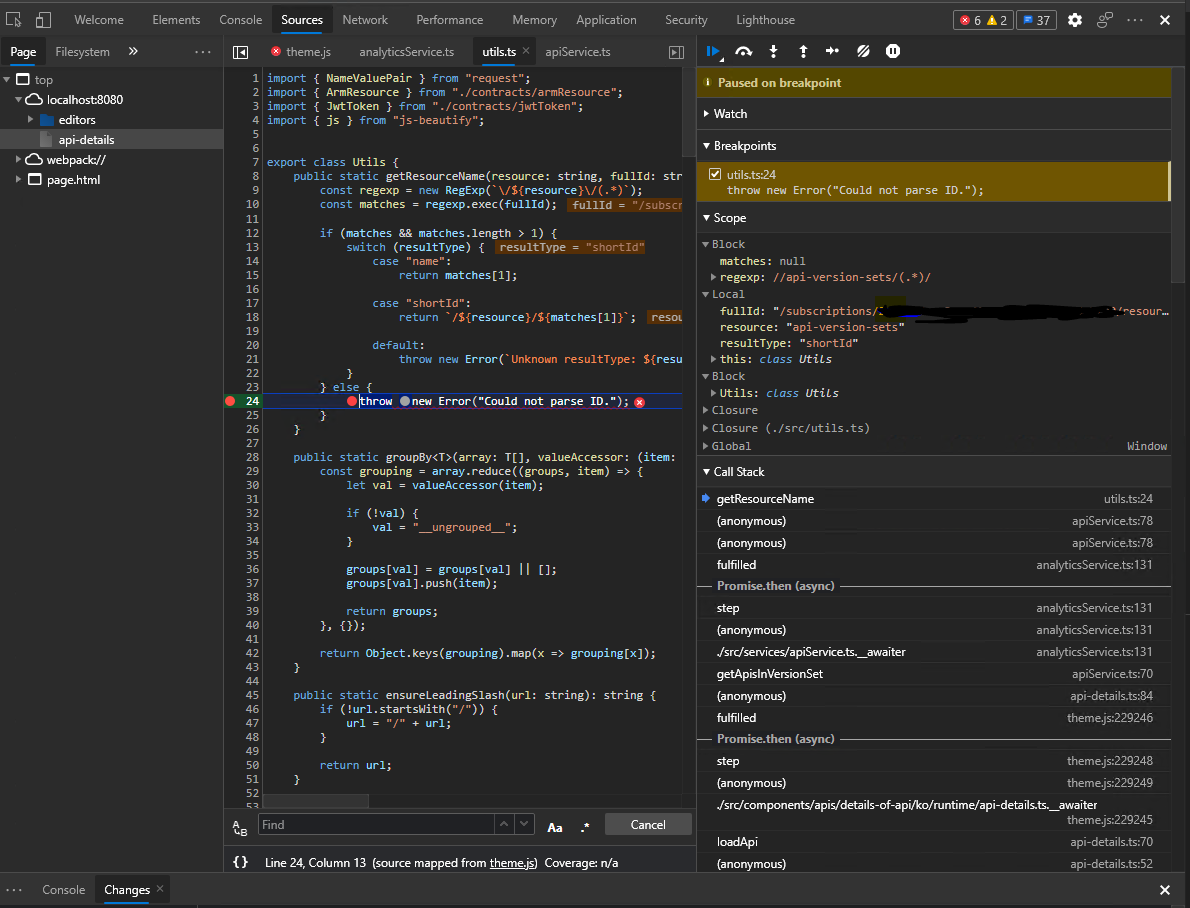The width and height of the screenshot is (1190, 908).
Task: Open the customize DevTools three-dot menu
Action: [1135, 20]
